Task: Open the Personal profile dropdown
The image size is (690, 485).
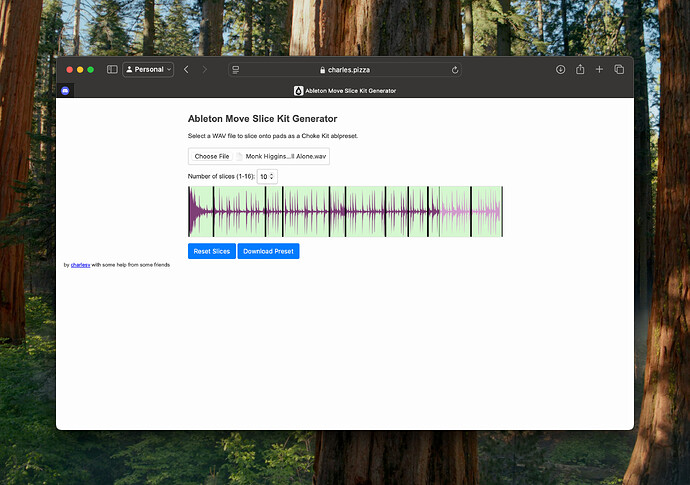Action: (148, 70)
